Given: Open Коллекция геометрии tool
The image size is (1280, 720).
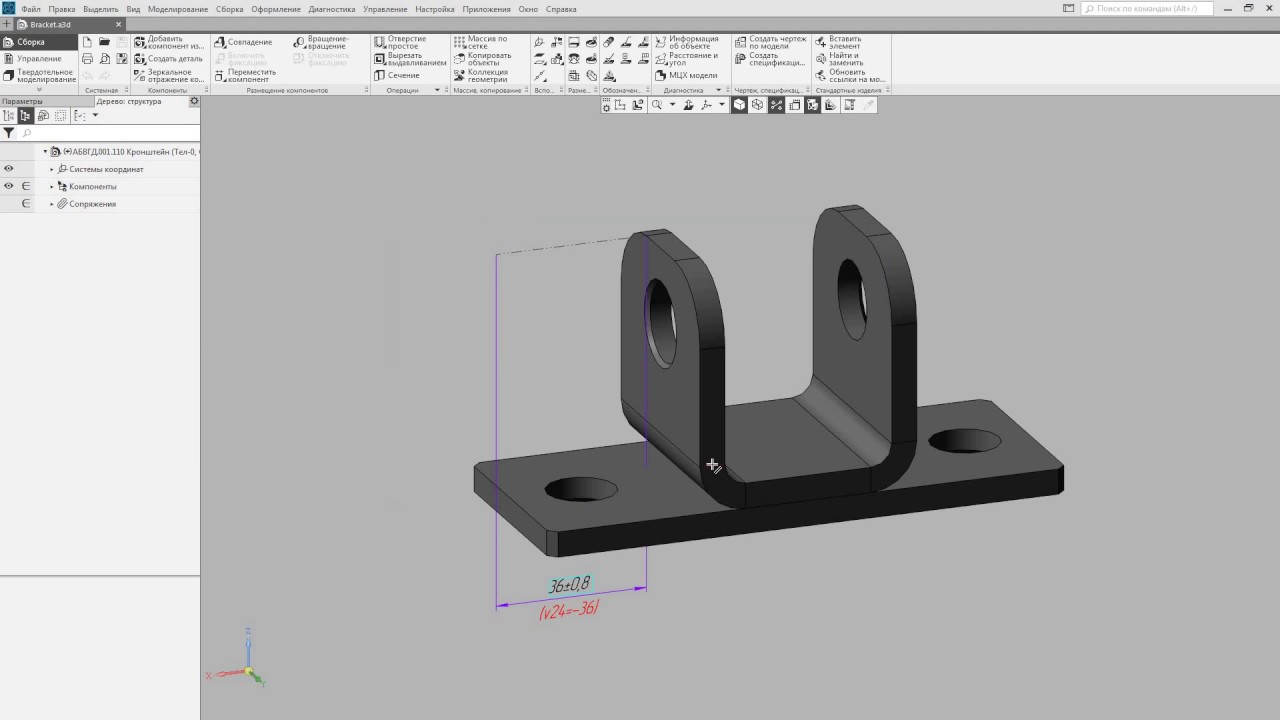Looking at the screenshot, I should [x=482, y=76].
